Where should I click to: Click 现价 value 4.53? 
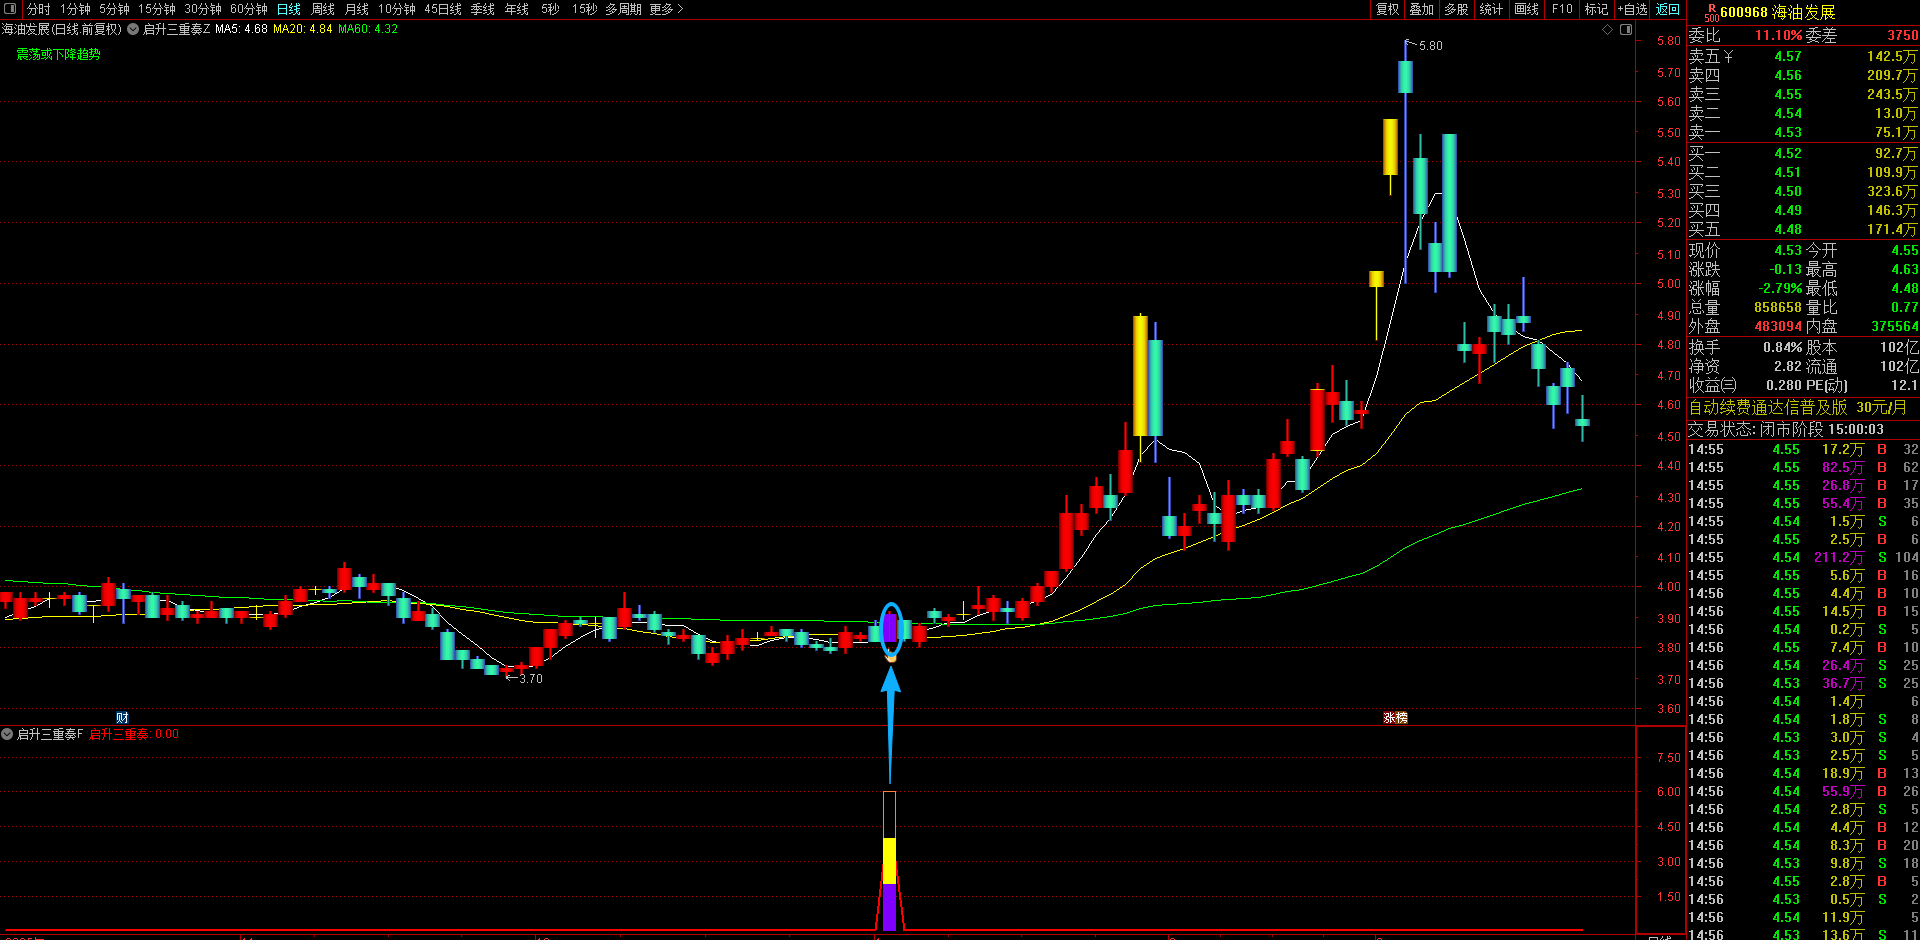pyautogui.click(x=1788, y=251)
